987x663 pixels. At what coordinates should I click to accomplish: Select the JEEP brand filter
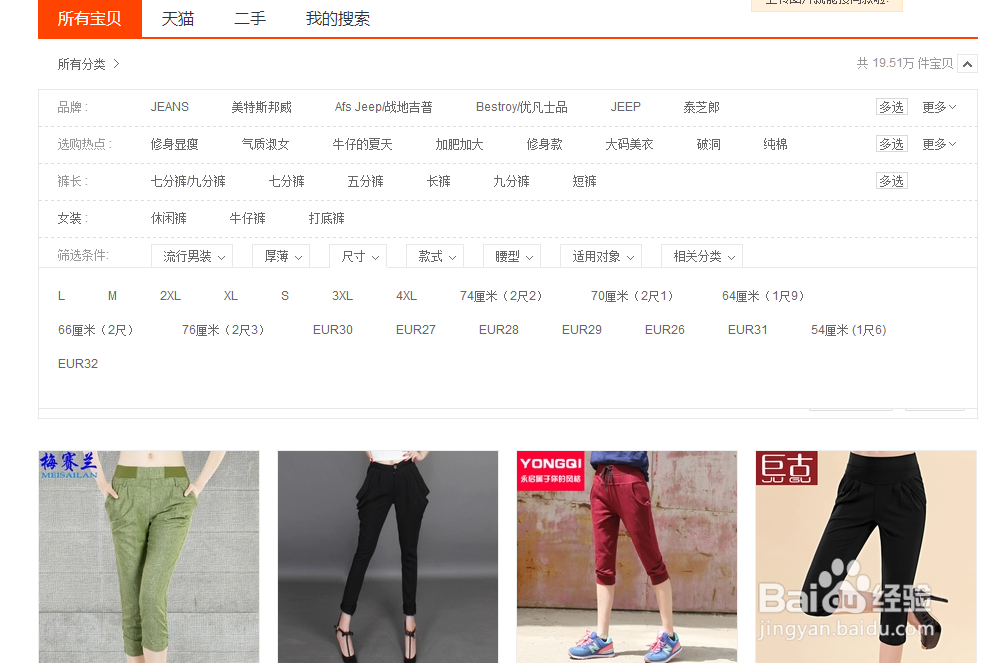point(625,107)
